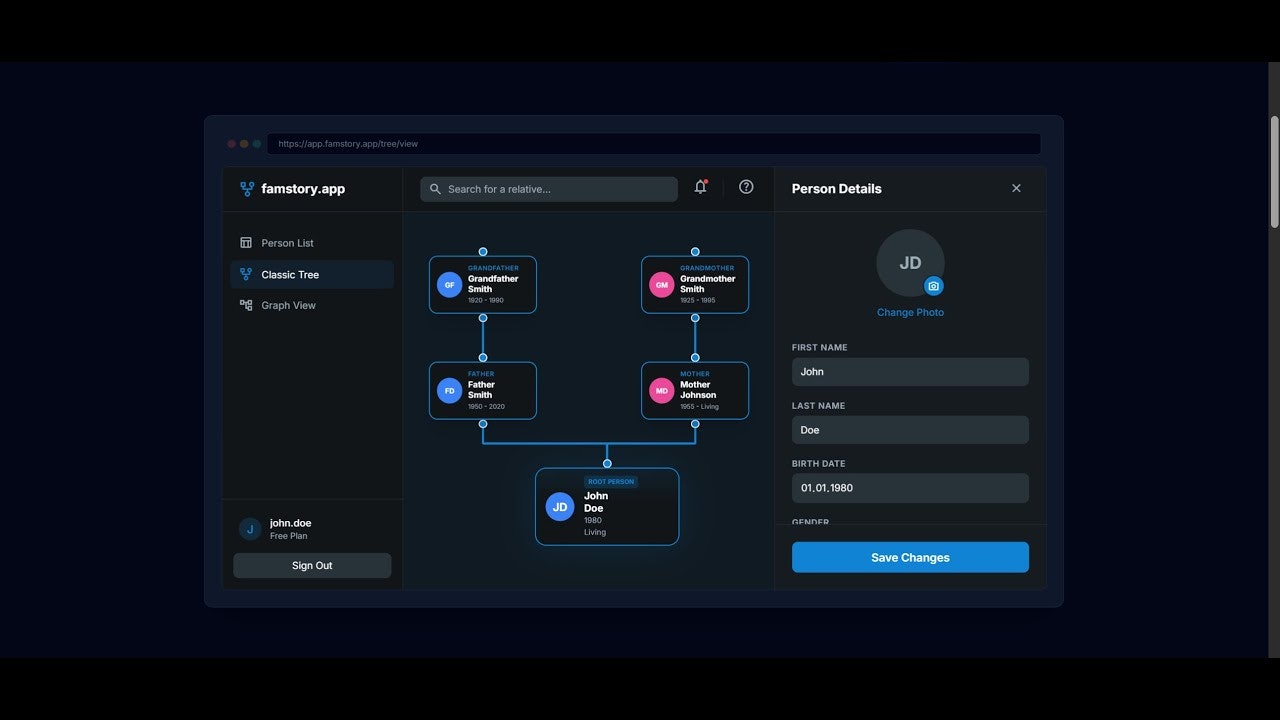Click the top connector node above Grandfather card
Viewport: 1280px width, 720px height.
tap(483, 252)
